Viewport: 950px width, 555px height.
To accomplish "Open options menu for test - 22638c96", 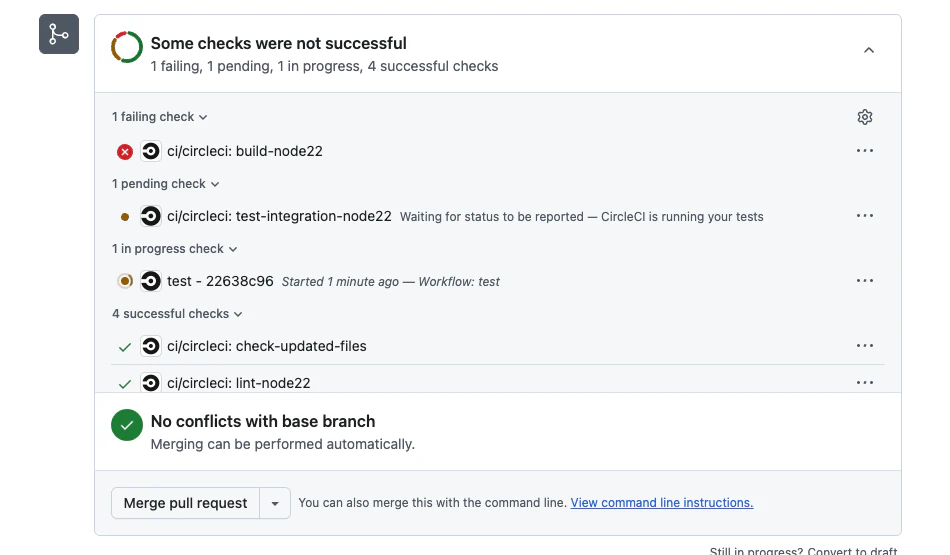I will (865, 281).
